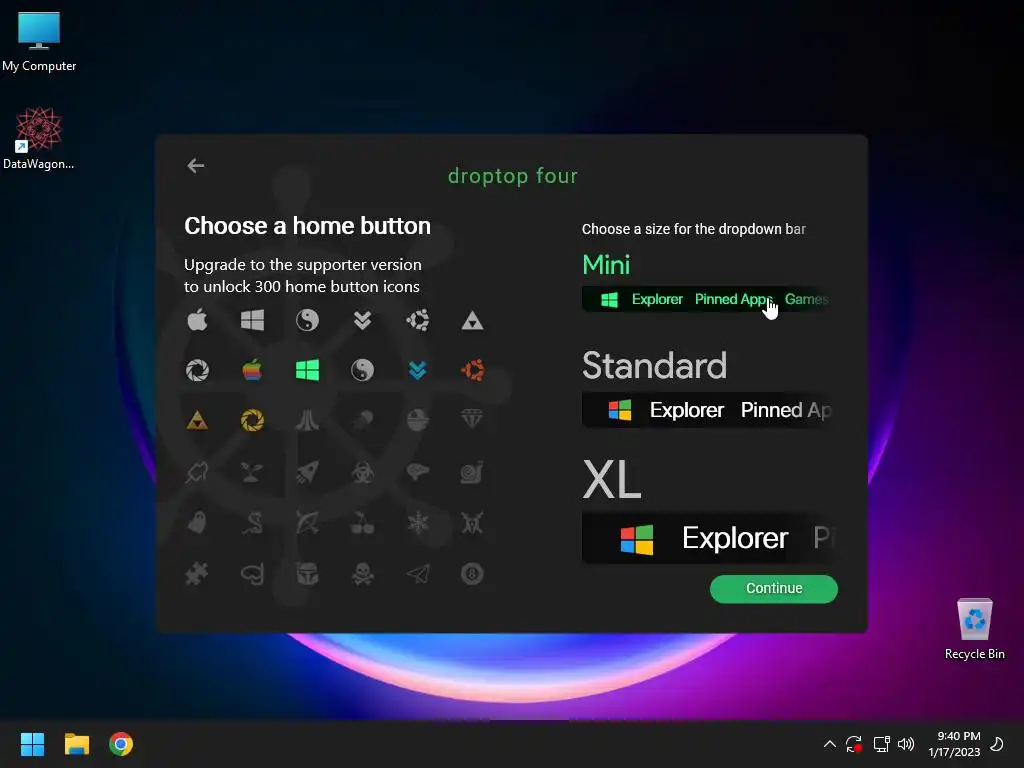Select the gray Apple logo home button

[197, 320]
